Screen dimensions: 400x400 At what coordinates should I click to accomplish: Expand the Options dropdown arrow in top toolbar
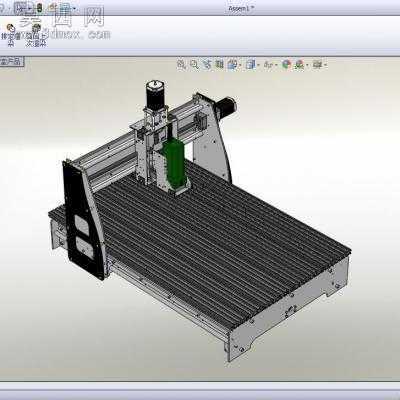click(x=75, y=8)
